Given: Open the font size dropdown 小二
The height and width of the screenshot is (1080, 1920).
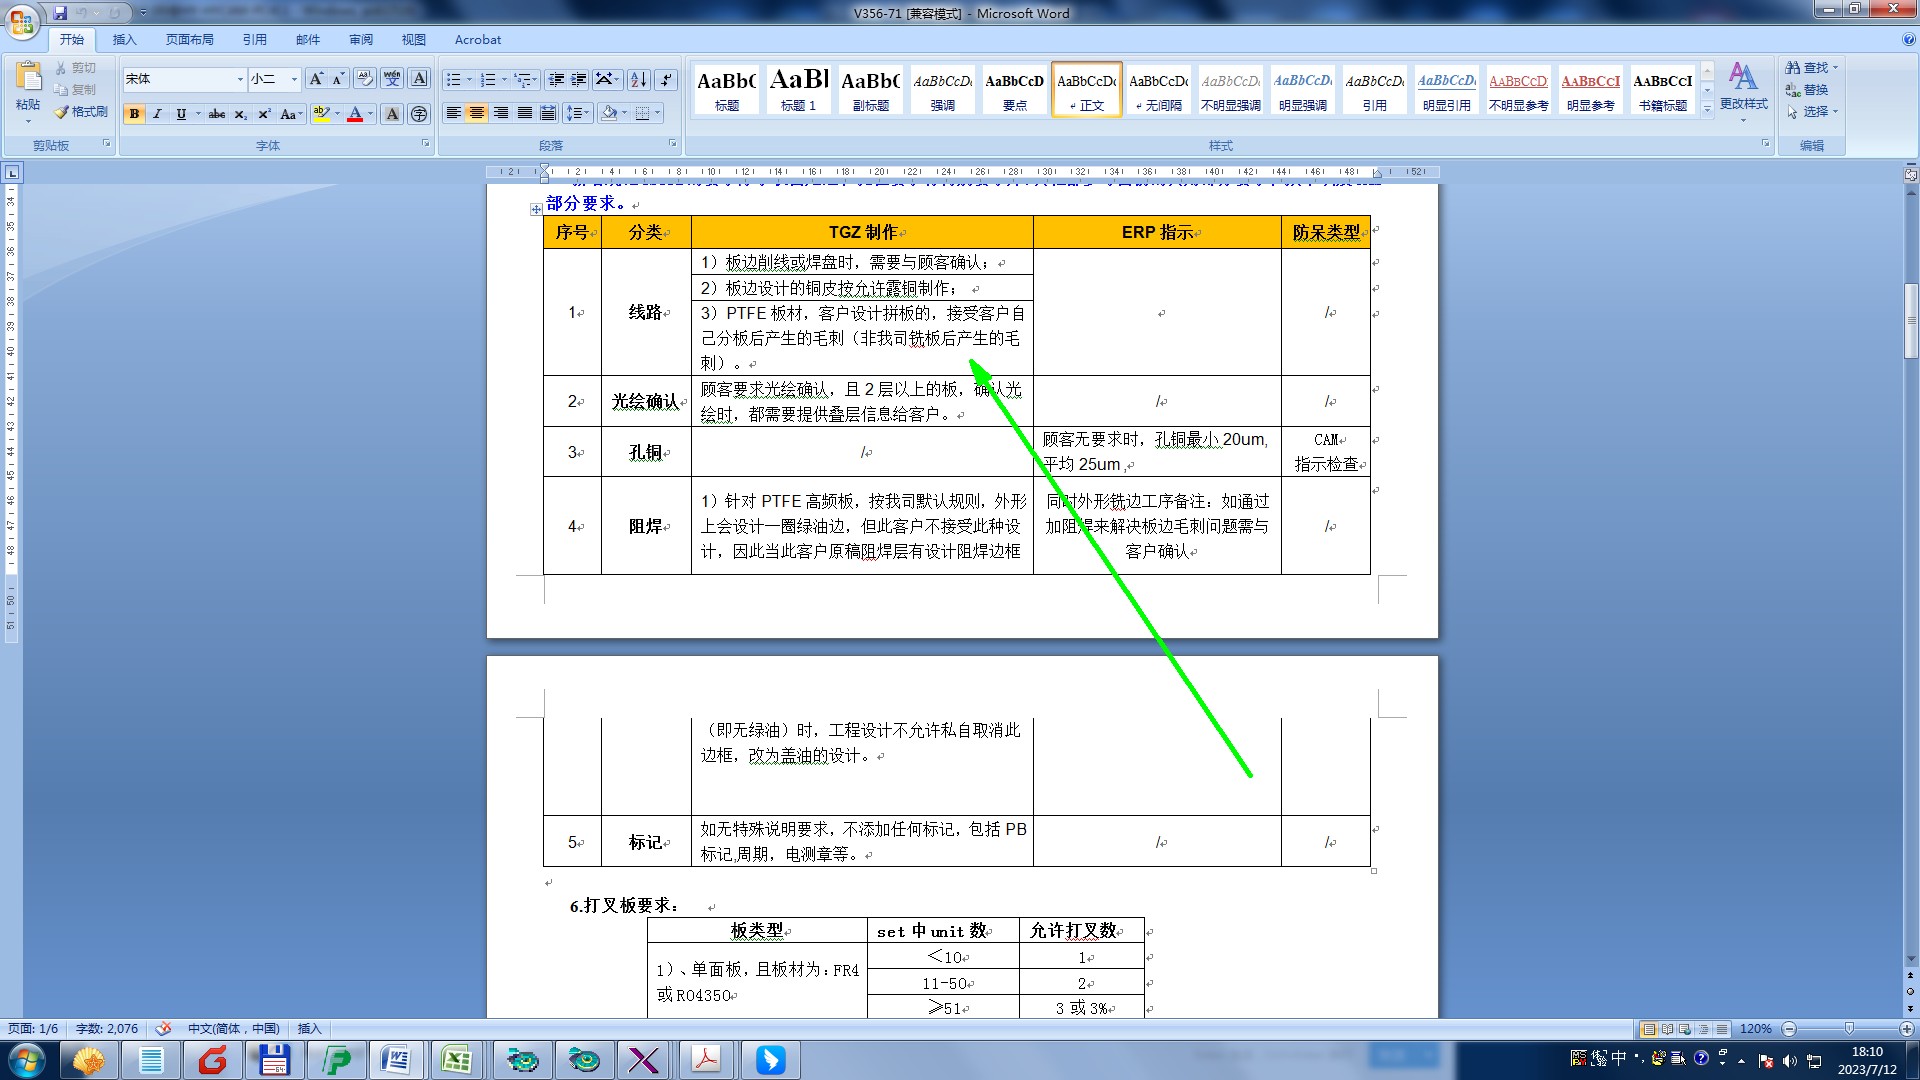Looking at the screenshot, I should click(294, 79).
